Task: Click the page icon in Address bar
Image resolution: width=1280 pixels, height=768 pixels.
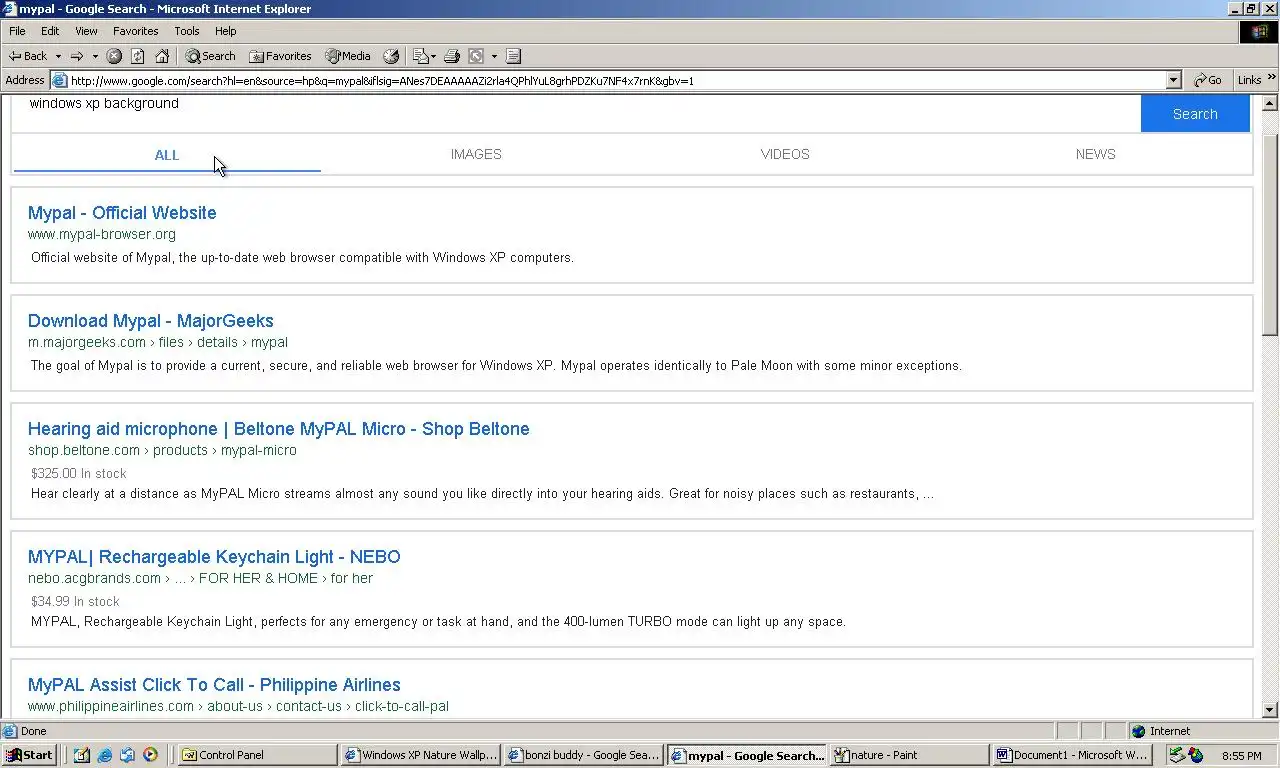Action: [x=60, y=80]
